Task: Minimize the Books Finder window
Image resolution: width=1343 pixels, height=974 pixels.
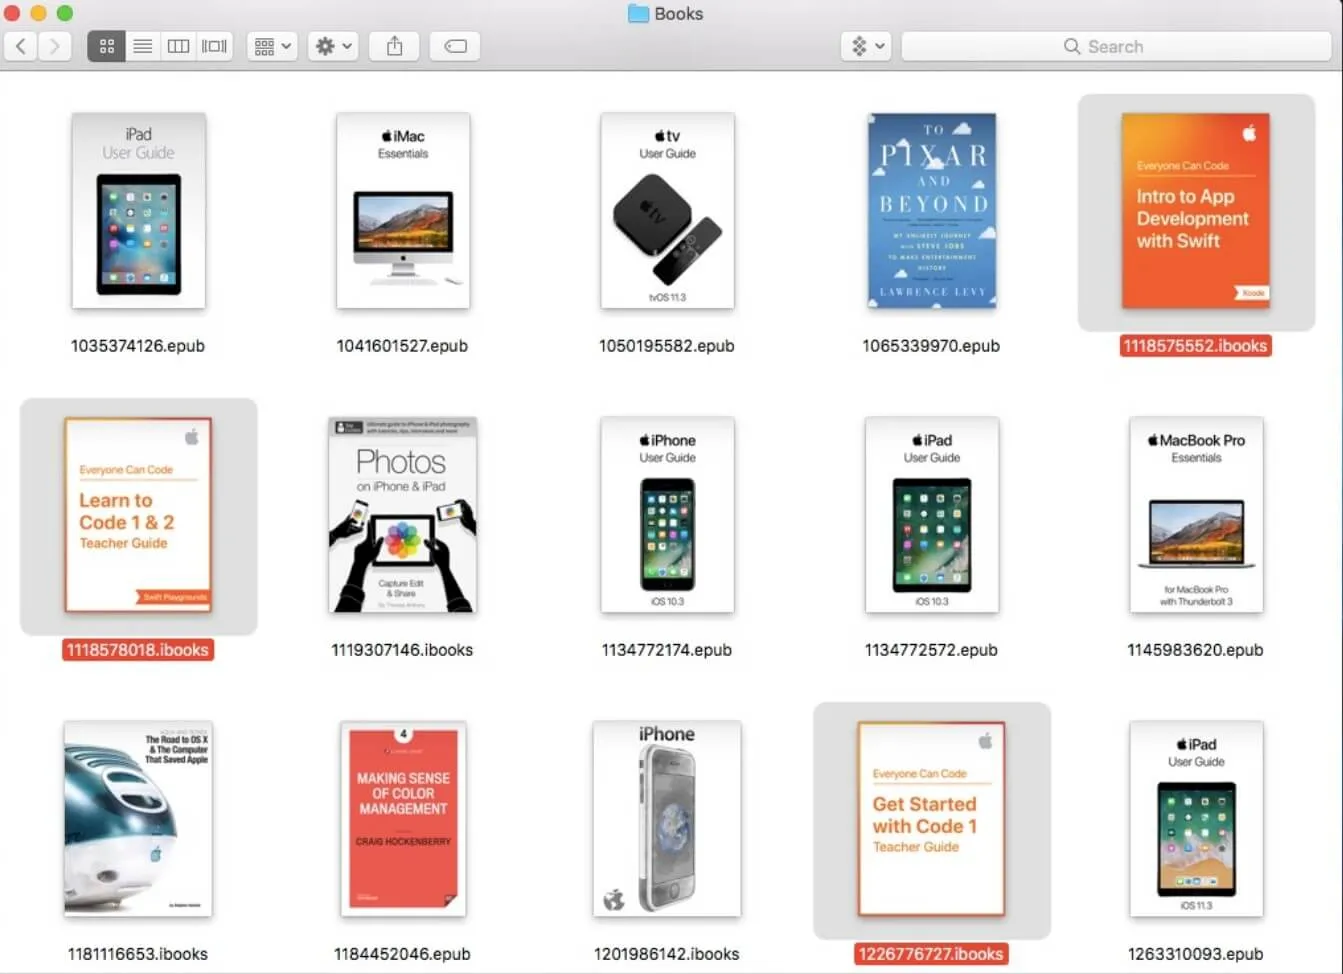Action: coord(38,13)
